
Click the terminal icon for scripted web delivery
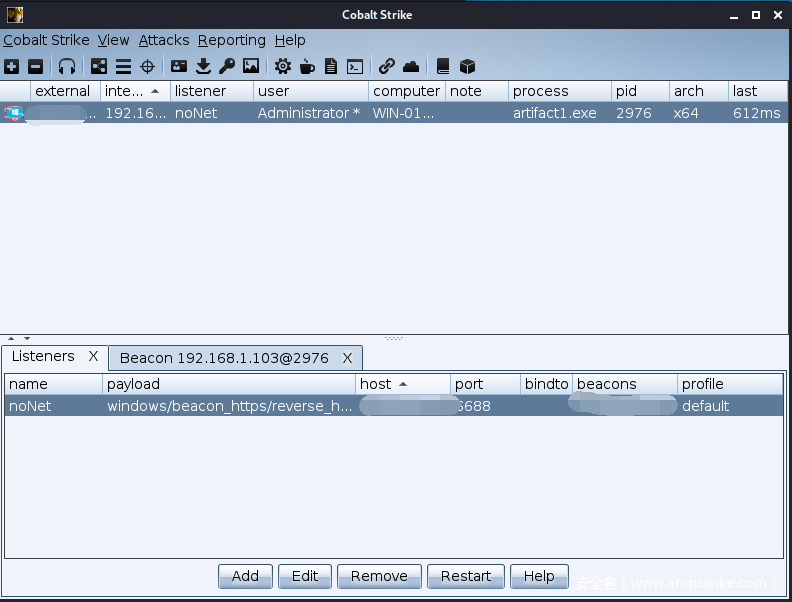(355, 67)
